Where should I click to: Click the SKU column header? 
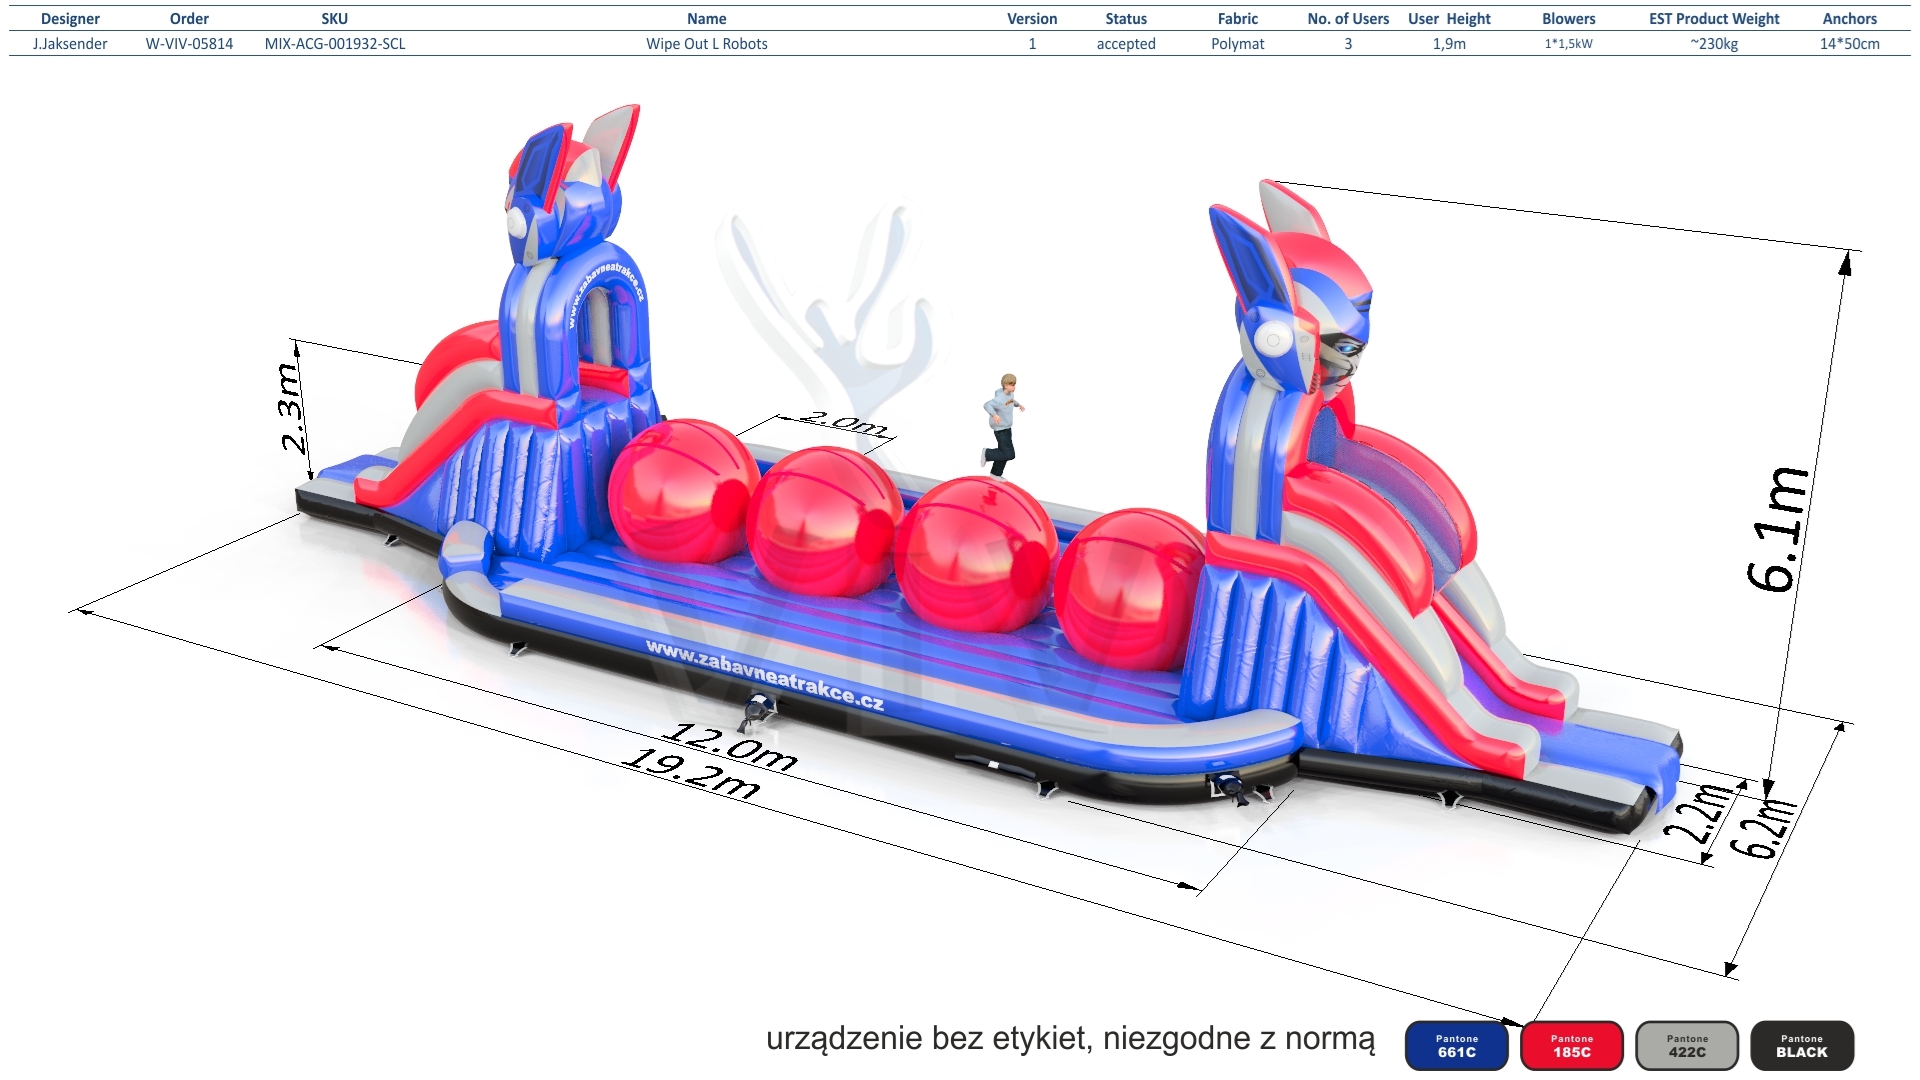coord(335,19)
